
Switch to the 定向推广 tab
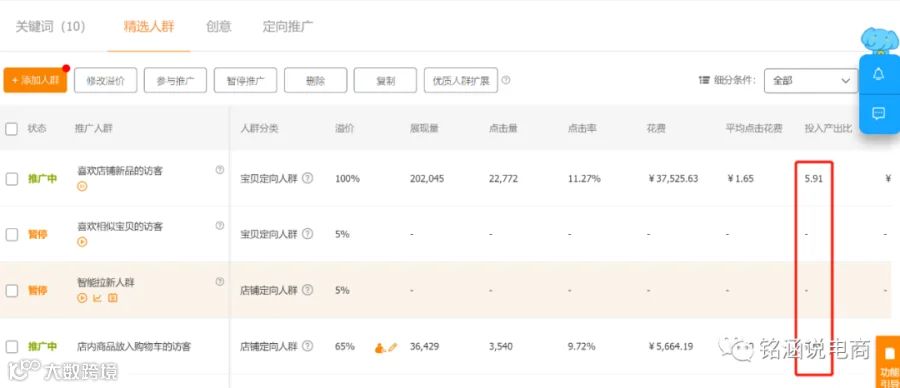click(x=288, y=26)
